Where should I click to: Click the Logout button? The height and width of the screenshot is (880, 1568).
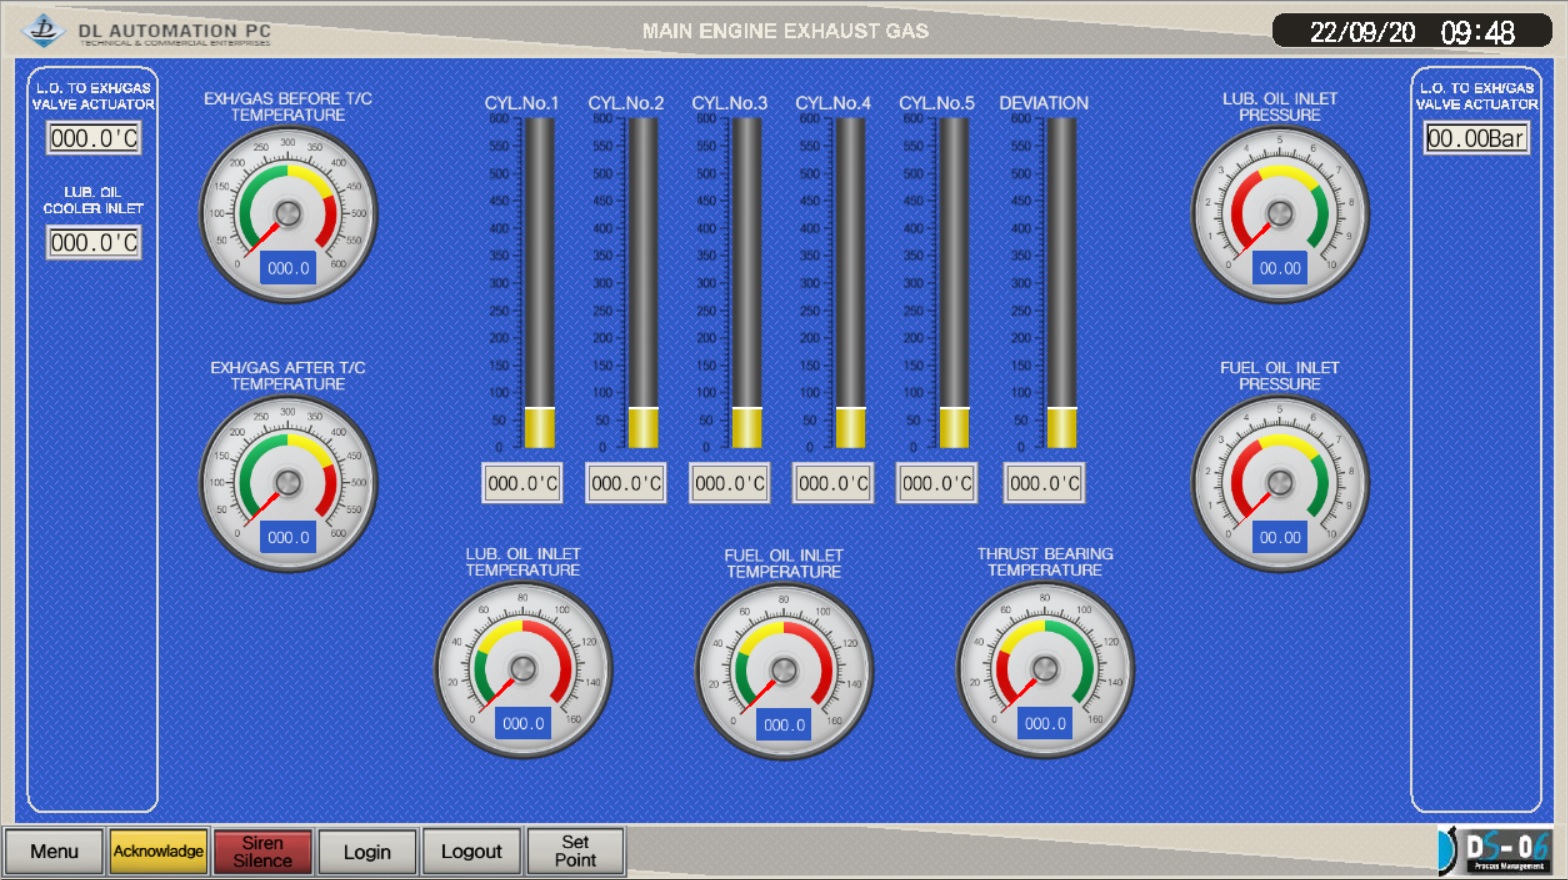coord(471,851)
